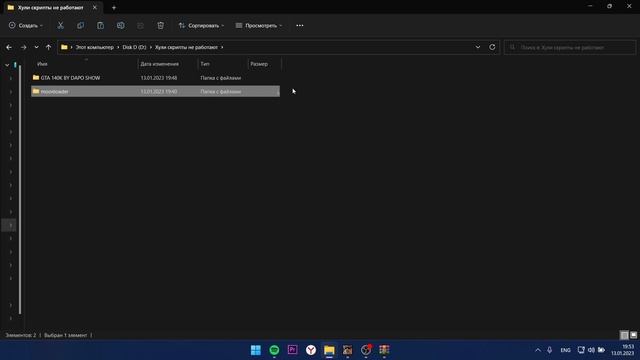The width and height of the screenshot is (640, 360).
Task: Switch to large thumbnails view button
Action: 633,335
